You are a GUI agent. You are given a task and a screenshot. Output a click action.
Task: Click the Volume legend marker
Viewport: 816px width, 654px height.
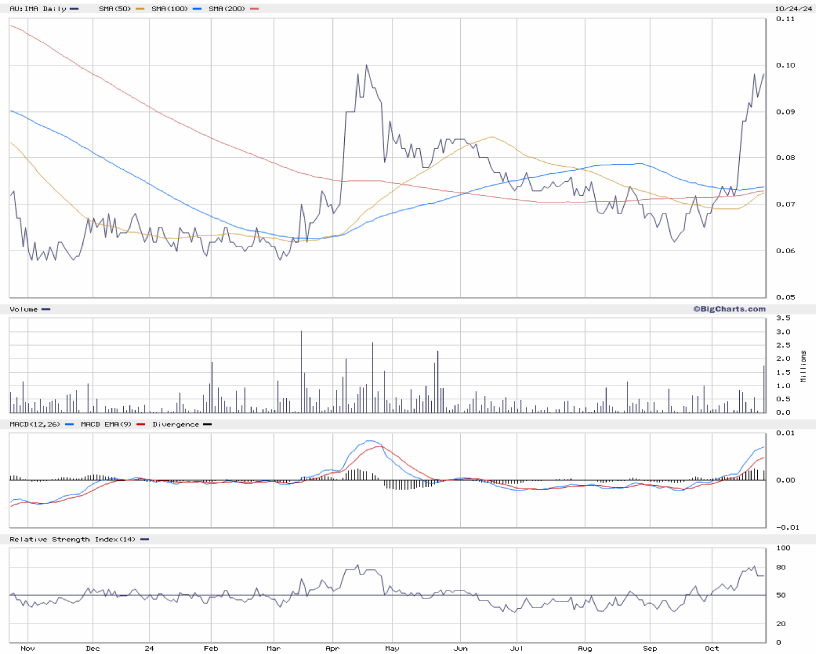click(45, 310)
